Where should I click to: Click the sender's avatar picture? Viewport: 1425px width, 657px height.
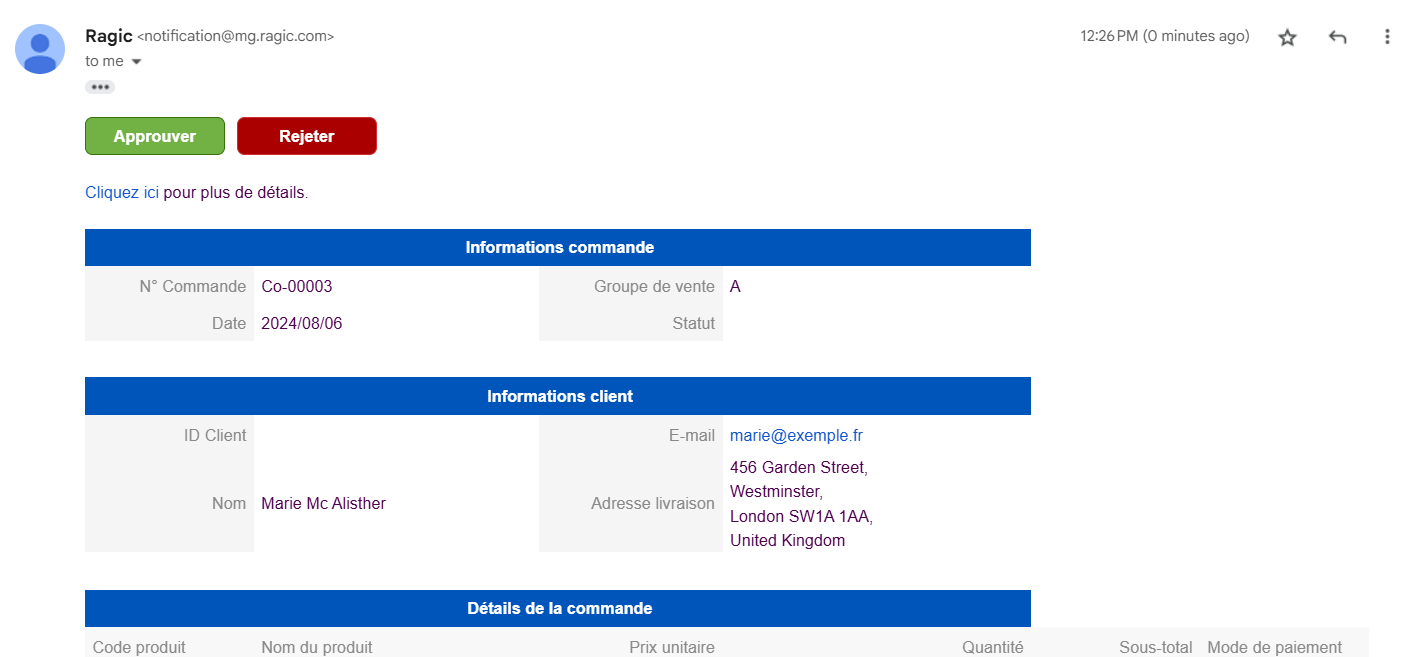[40, 49]
